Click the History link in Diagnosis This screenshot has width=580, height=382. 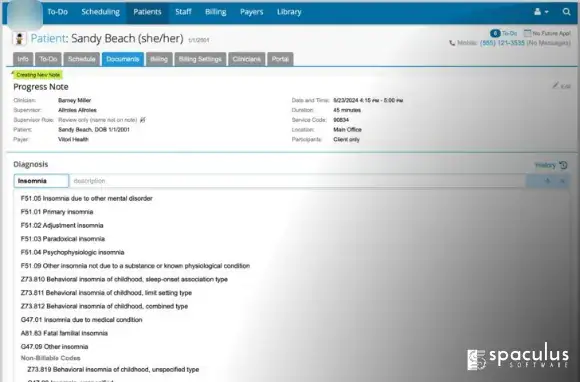pos(545,165)
